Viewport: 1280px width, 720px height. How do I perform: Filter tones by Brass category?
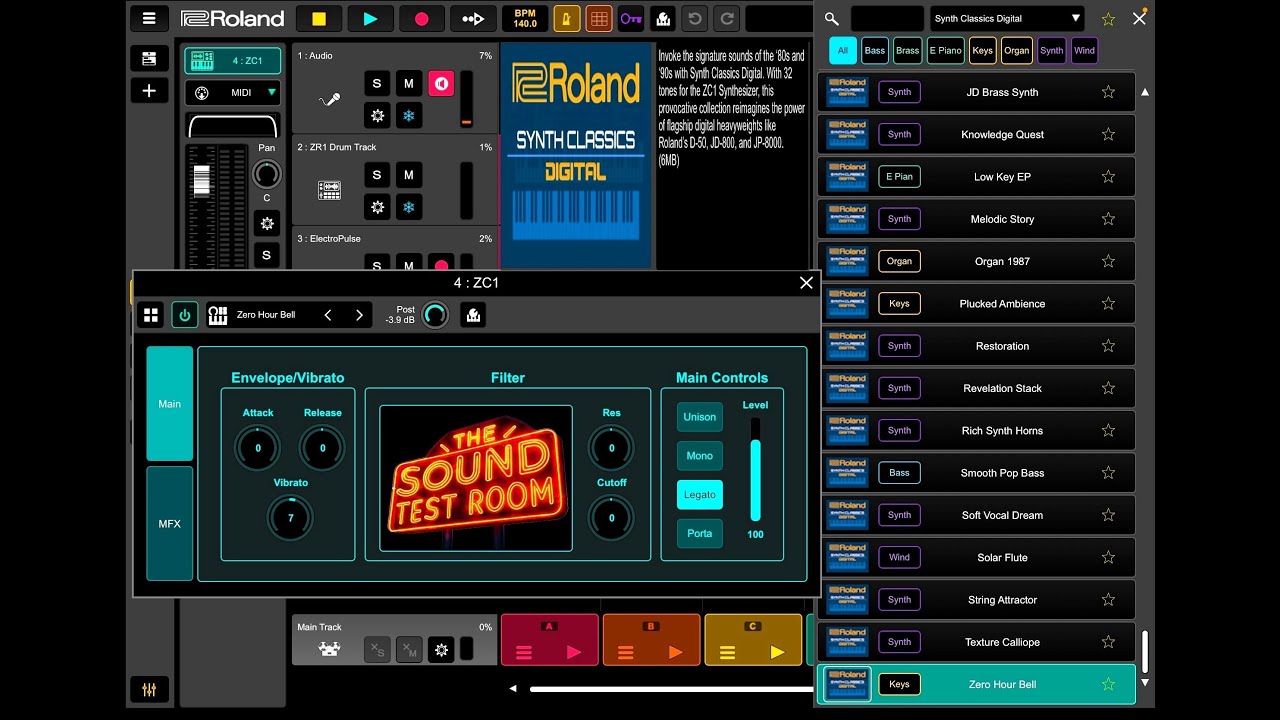[907, 50]
